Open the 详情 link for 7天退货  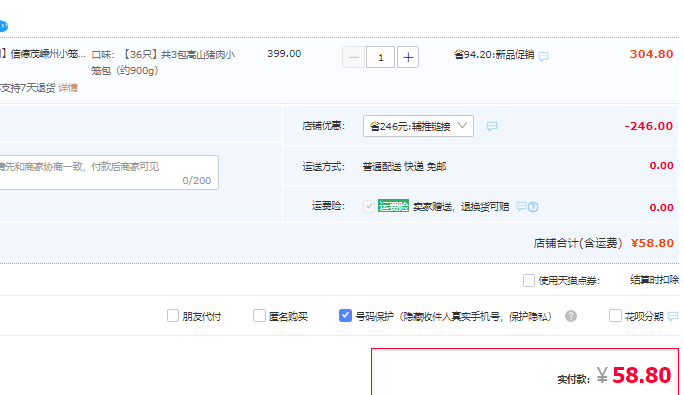[68, 88]
